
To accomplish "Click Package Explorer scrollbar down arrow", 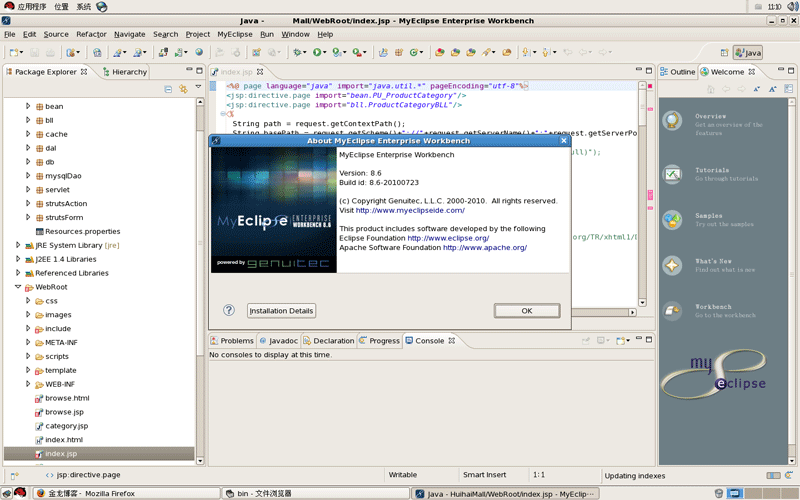I will [199, 461].
